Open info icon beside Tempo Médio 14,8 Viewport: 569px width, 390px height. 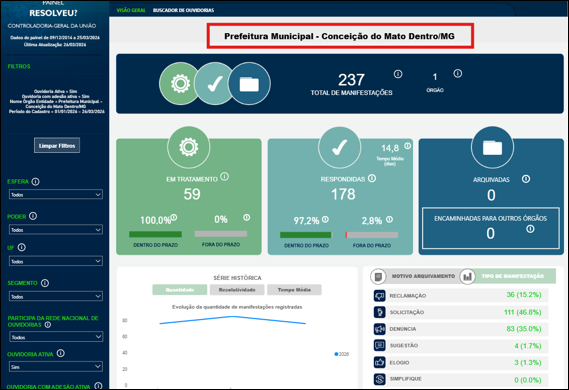point(408,146)
